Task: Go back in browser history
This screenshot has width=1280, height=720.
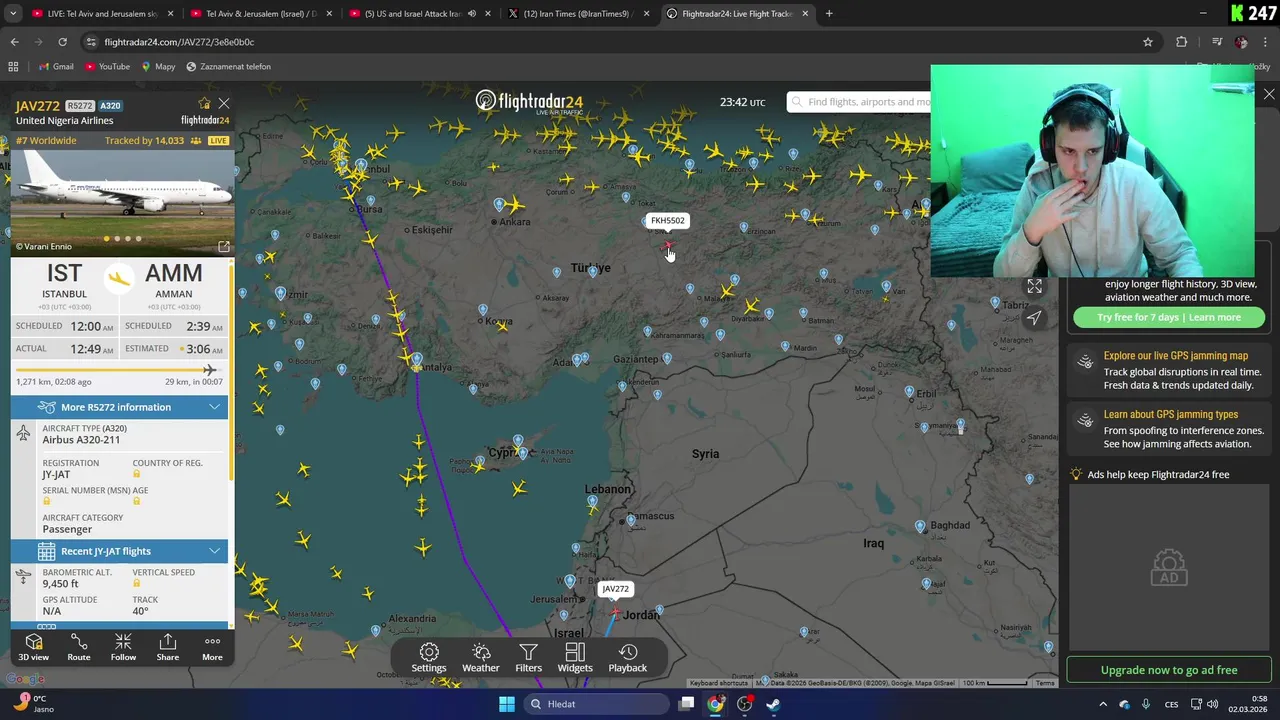Action: (14, 42)
